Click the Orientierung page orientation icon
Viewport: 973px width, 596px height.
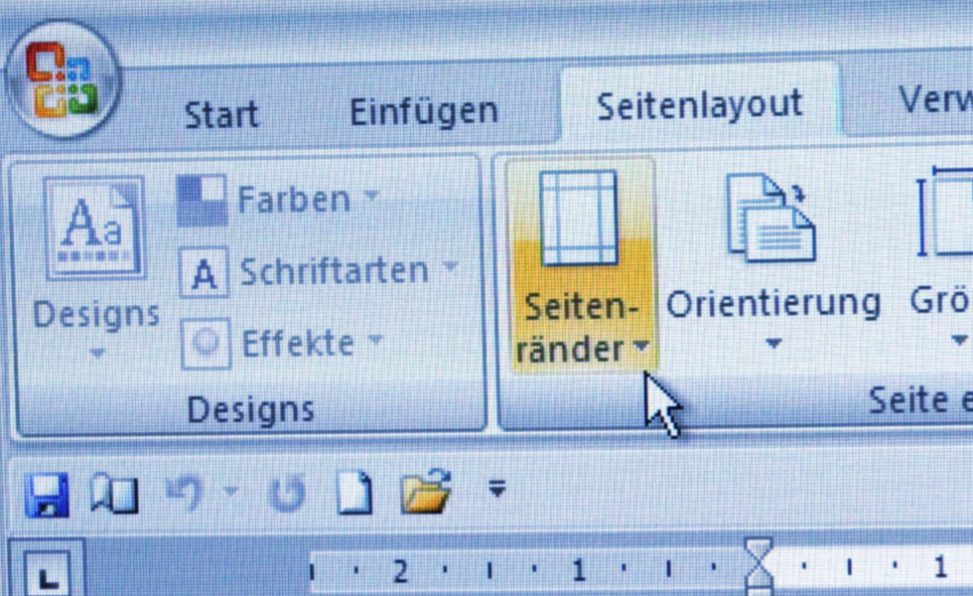click(771, 217)
